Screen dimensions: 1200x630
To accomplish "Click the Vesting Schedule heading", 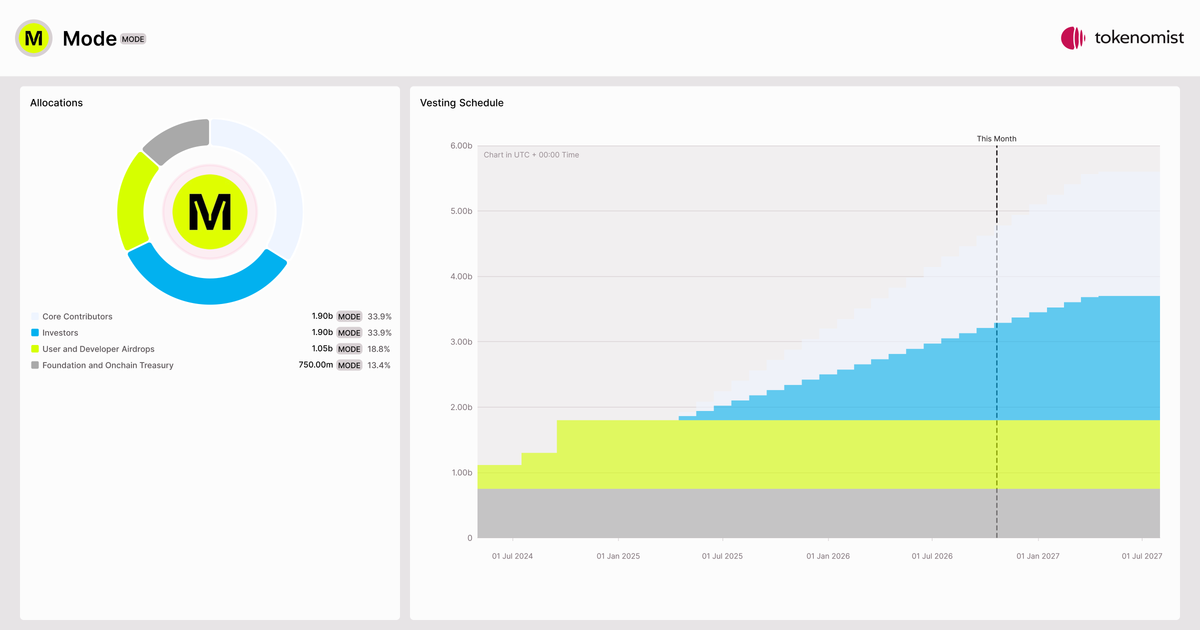I will pyautogui.click(x=462, y=103).
